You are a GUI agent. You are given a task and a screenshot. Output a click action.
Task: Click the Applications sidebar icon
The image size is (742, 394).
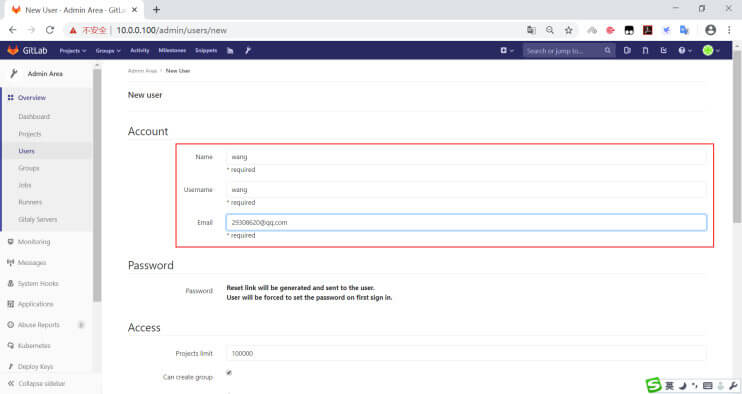[x=10, y=304]
